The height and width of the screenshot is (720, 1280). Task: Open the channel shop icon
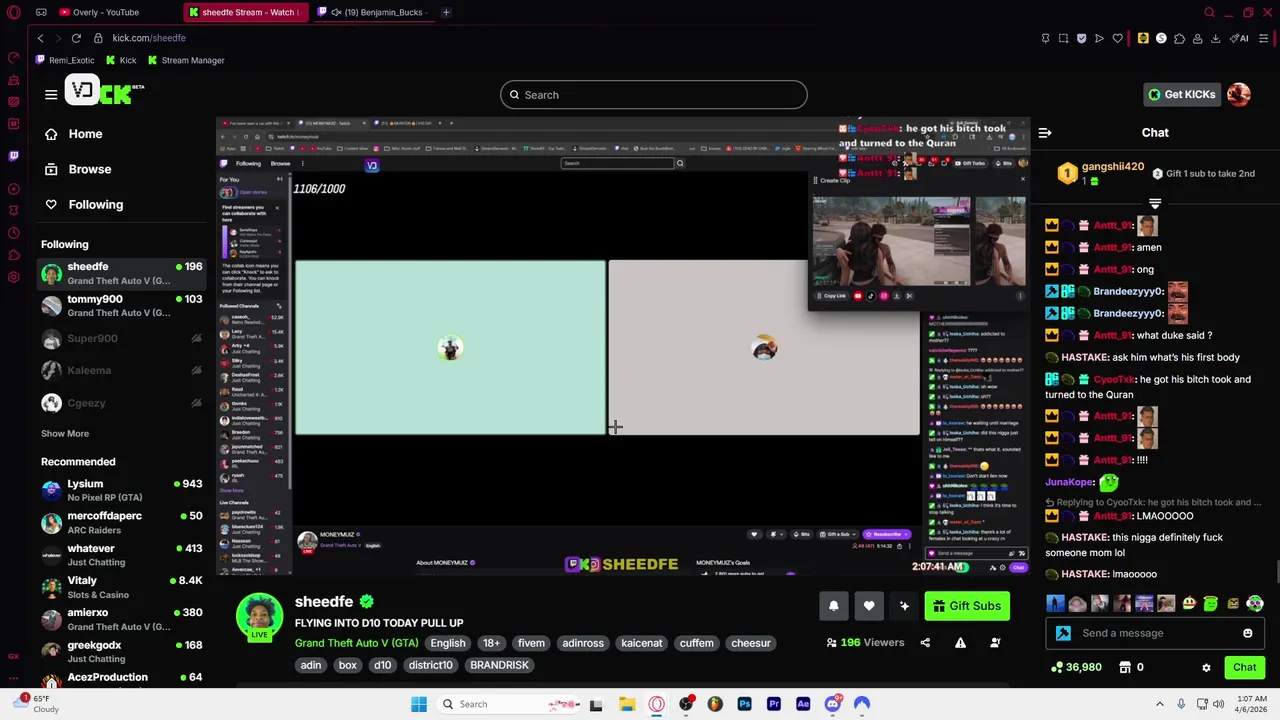(x=1125, y=667)
